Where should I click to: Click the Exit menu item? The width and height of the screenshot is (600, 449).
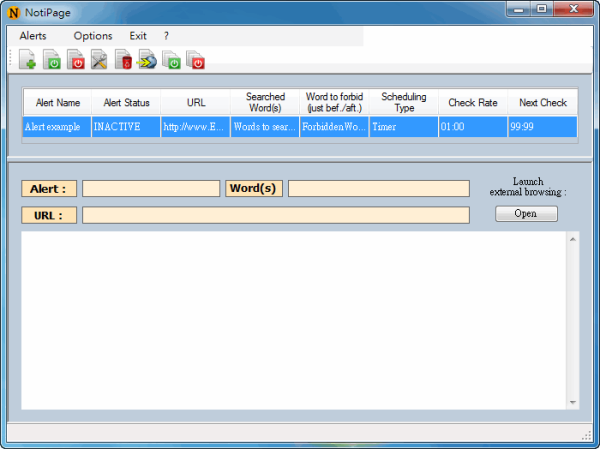(x=138, y=36)
